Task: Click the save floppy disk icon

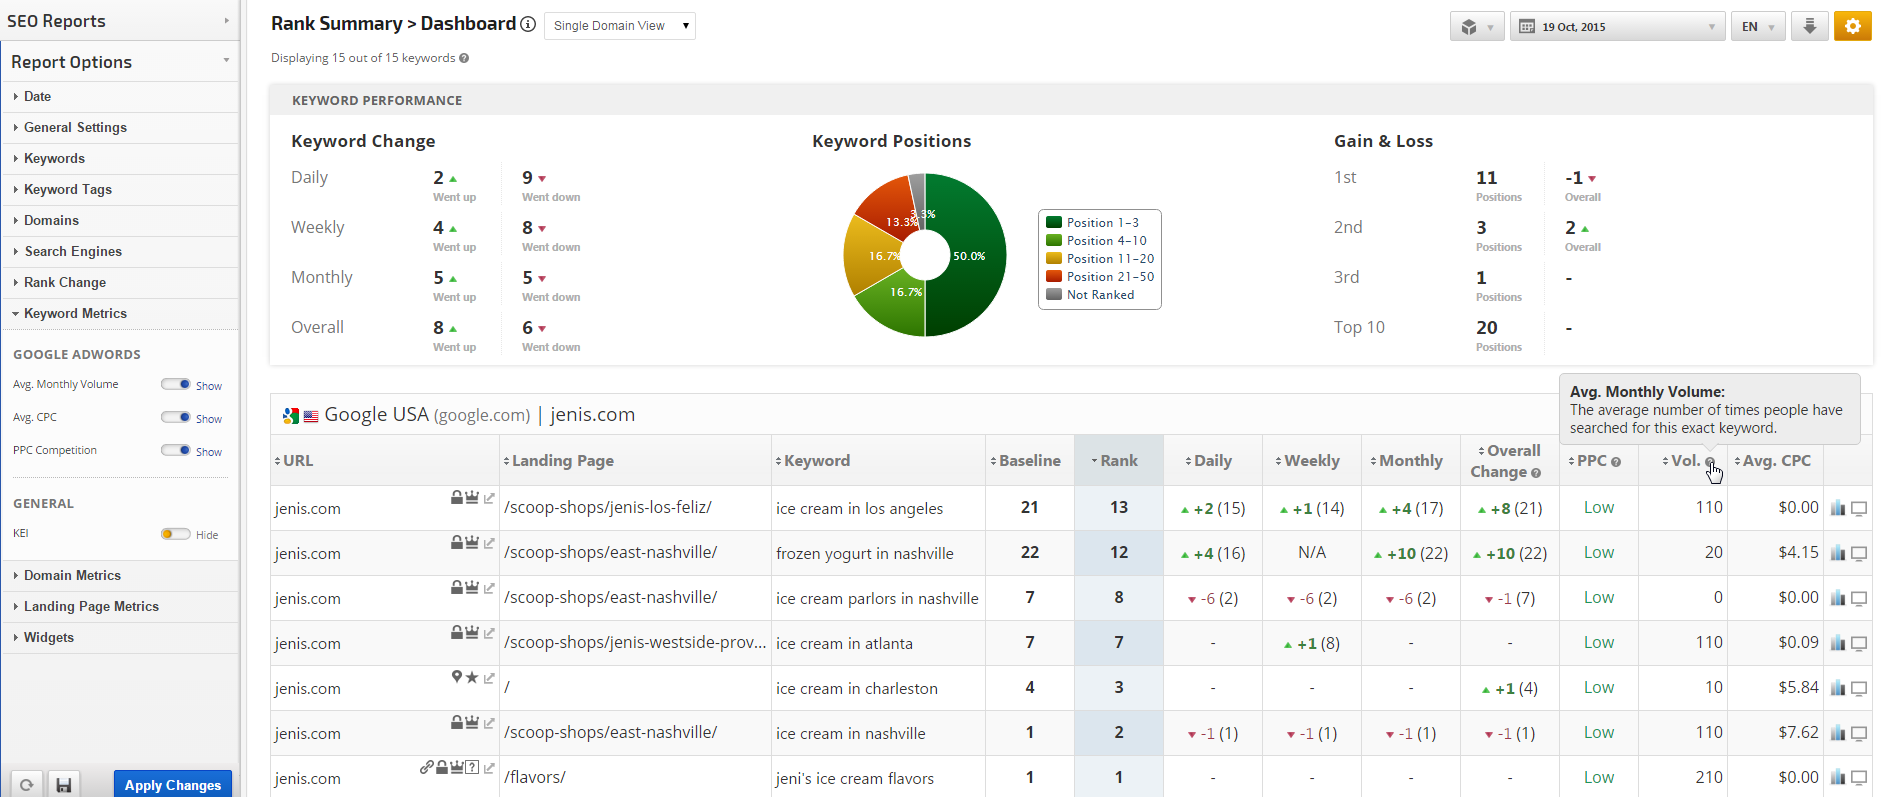Action: pyautogui.click(x=63, y=785)
